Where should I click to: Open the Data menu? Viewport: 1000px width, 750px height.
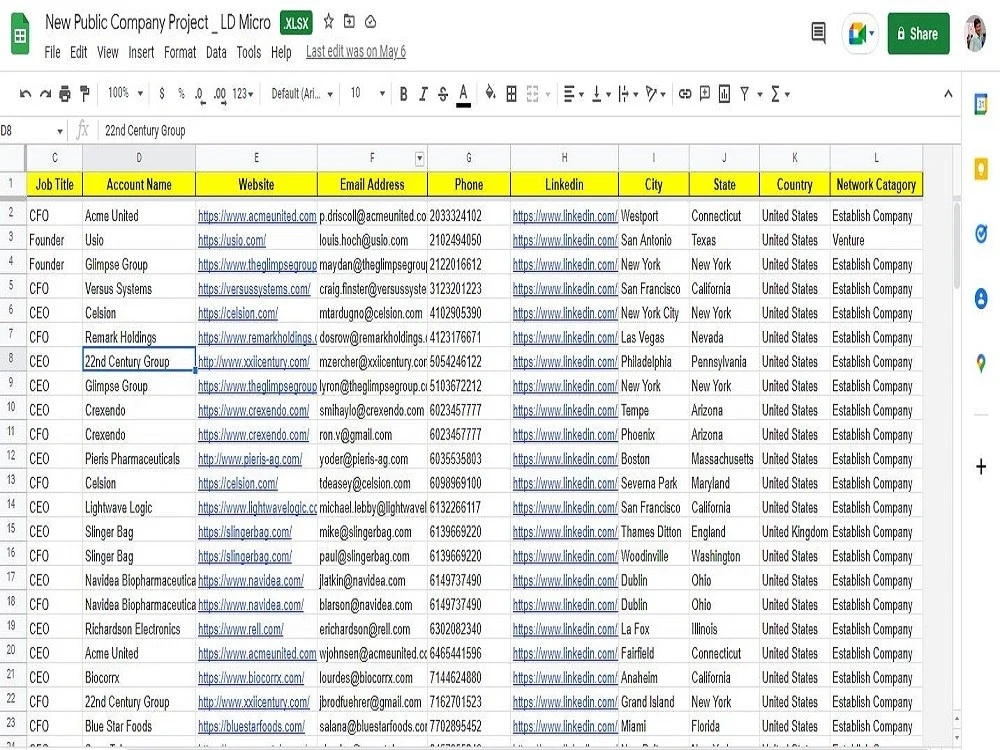tap(216, 52)
